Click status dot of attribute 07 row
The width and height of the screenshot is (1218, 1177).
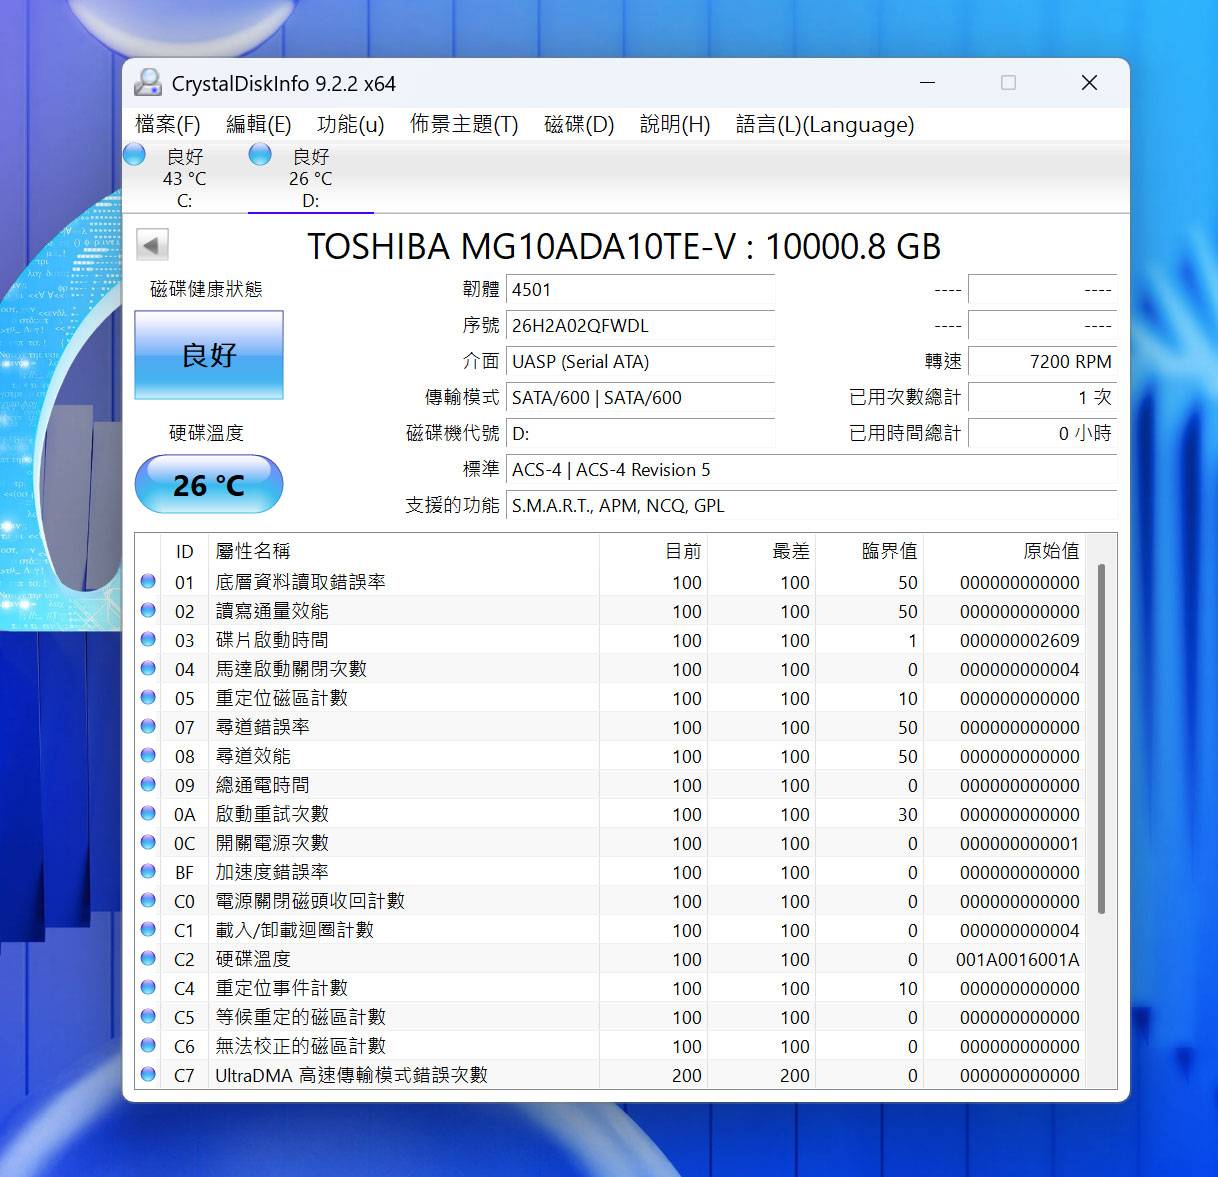coord(148,726)
